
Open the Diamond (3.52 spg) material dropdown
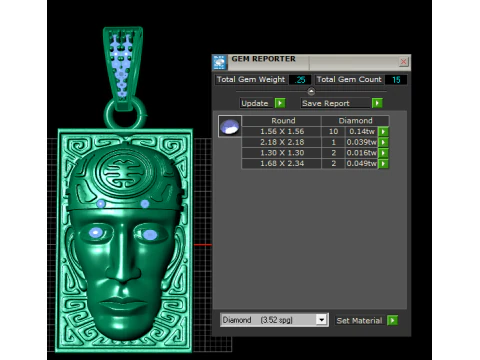pos(321,320)
